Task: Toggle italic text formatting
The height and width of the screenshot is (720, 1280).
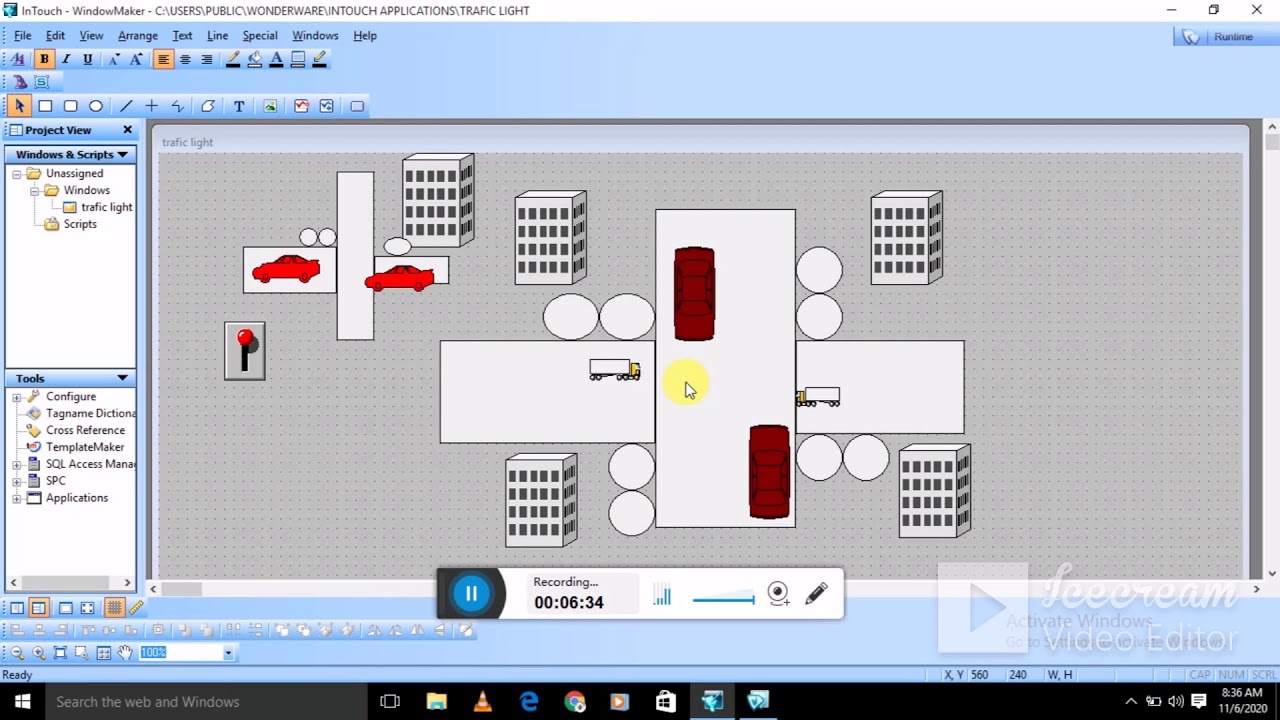Action: point(66,60)
